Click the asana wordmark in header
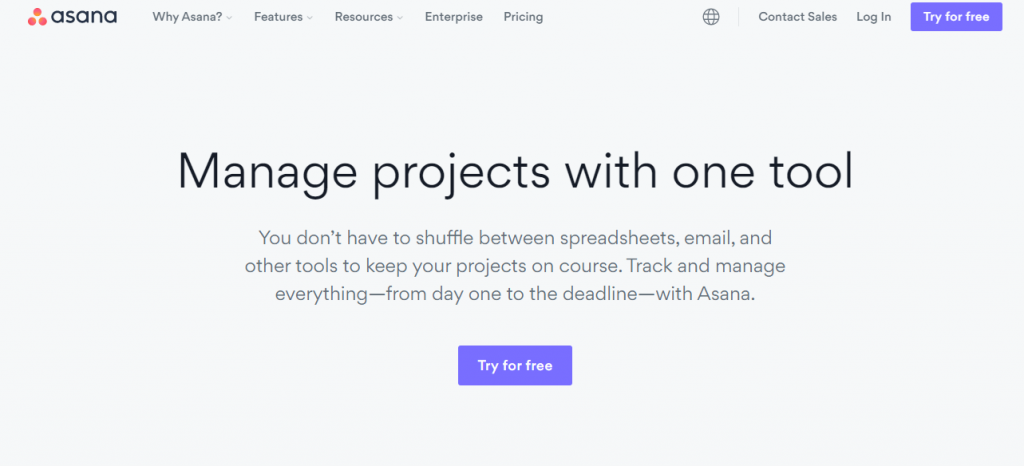This screenshot has height=466, width=1024. [x=84, y=17]
